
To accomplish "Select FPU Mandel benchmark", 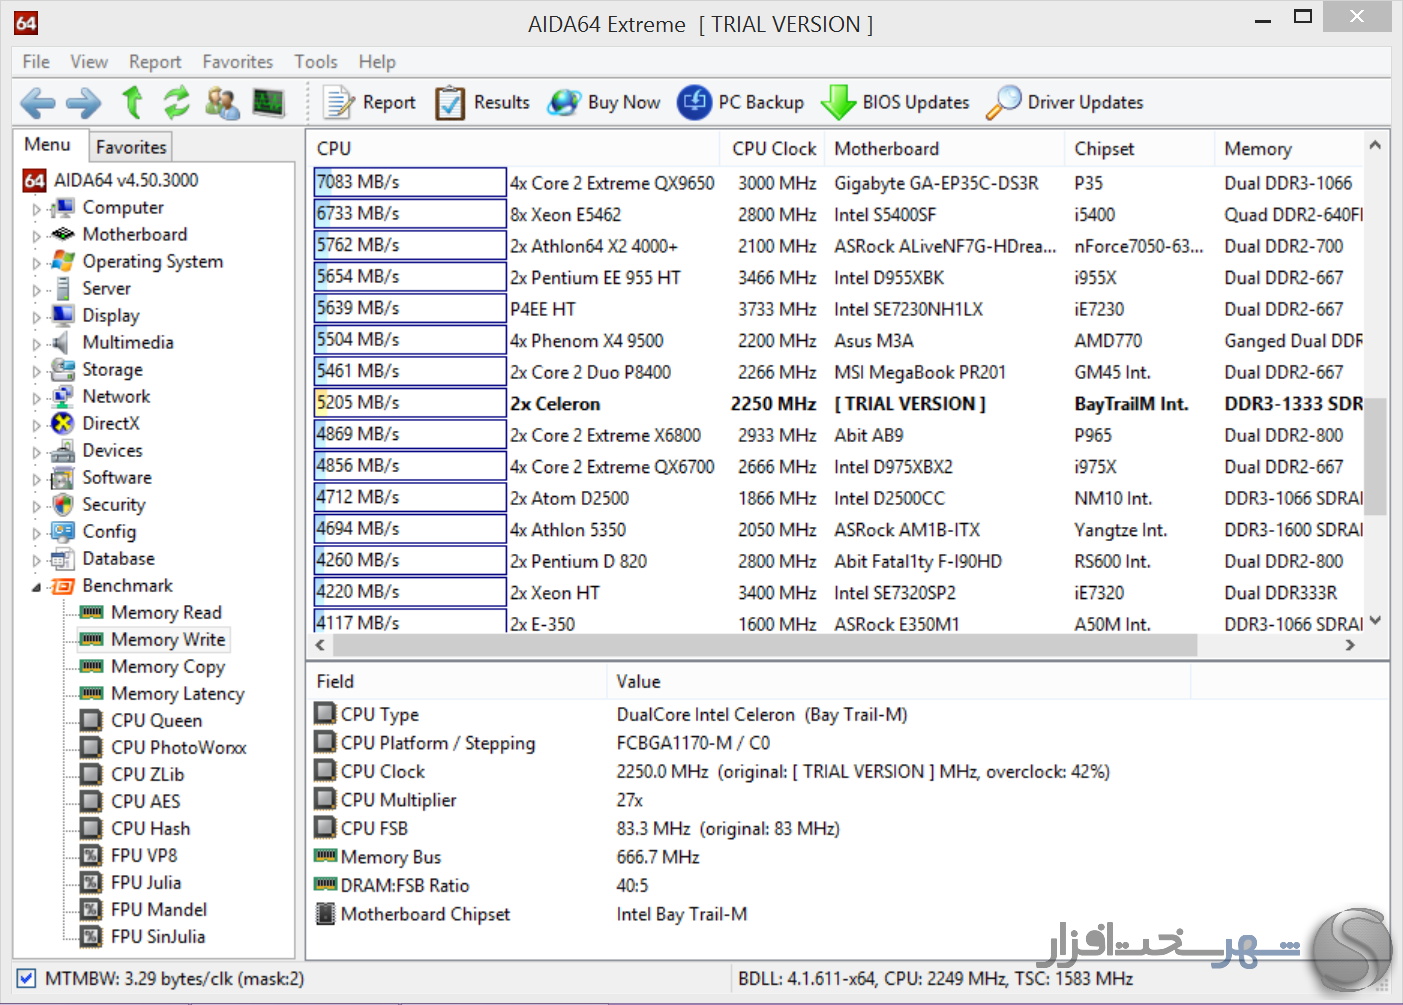I will pyautogui.click(x=159, y=909).
